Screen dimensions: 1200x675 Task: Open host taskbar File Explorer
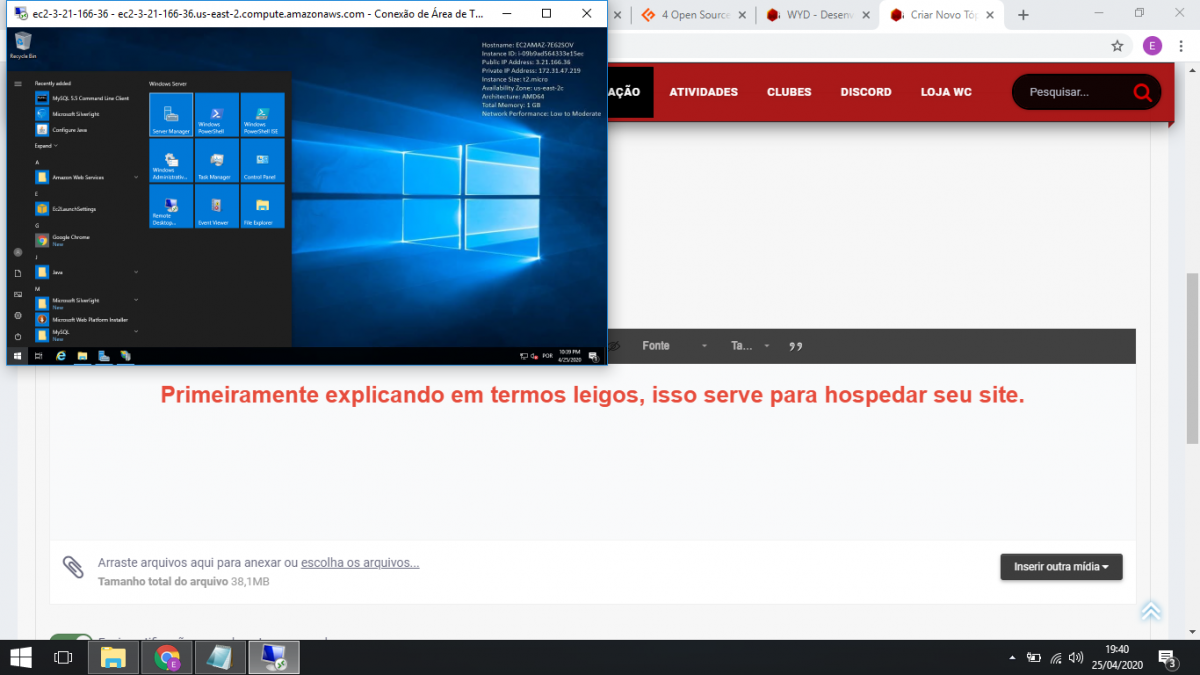point(113,657)
